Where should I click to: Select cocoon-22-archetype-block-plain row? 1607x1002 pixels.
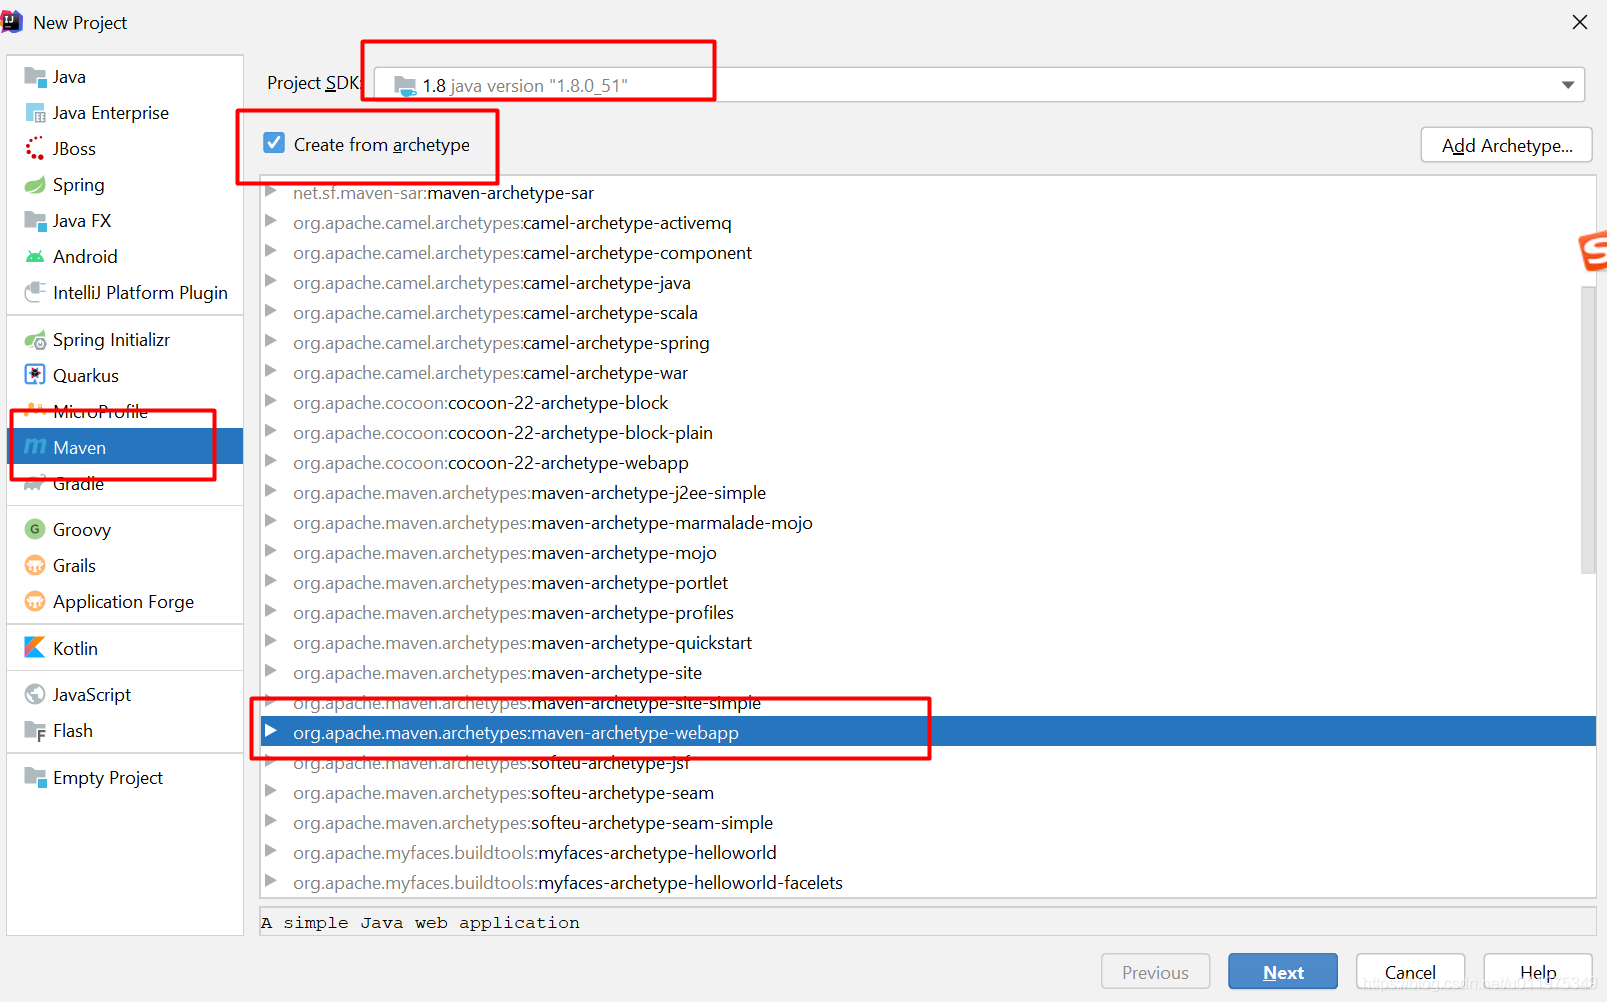point(927,432)
